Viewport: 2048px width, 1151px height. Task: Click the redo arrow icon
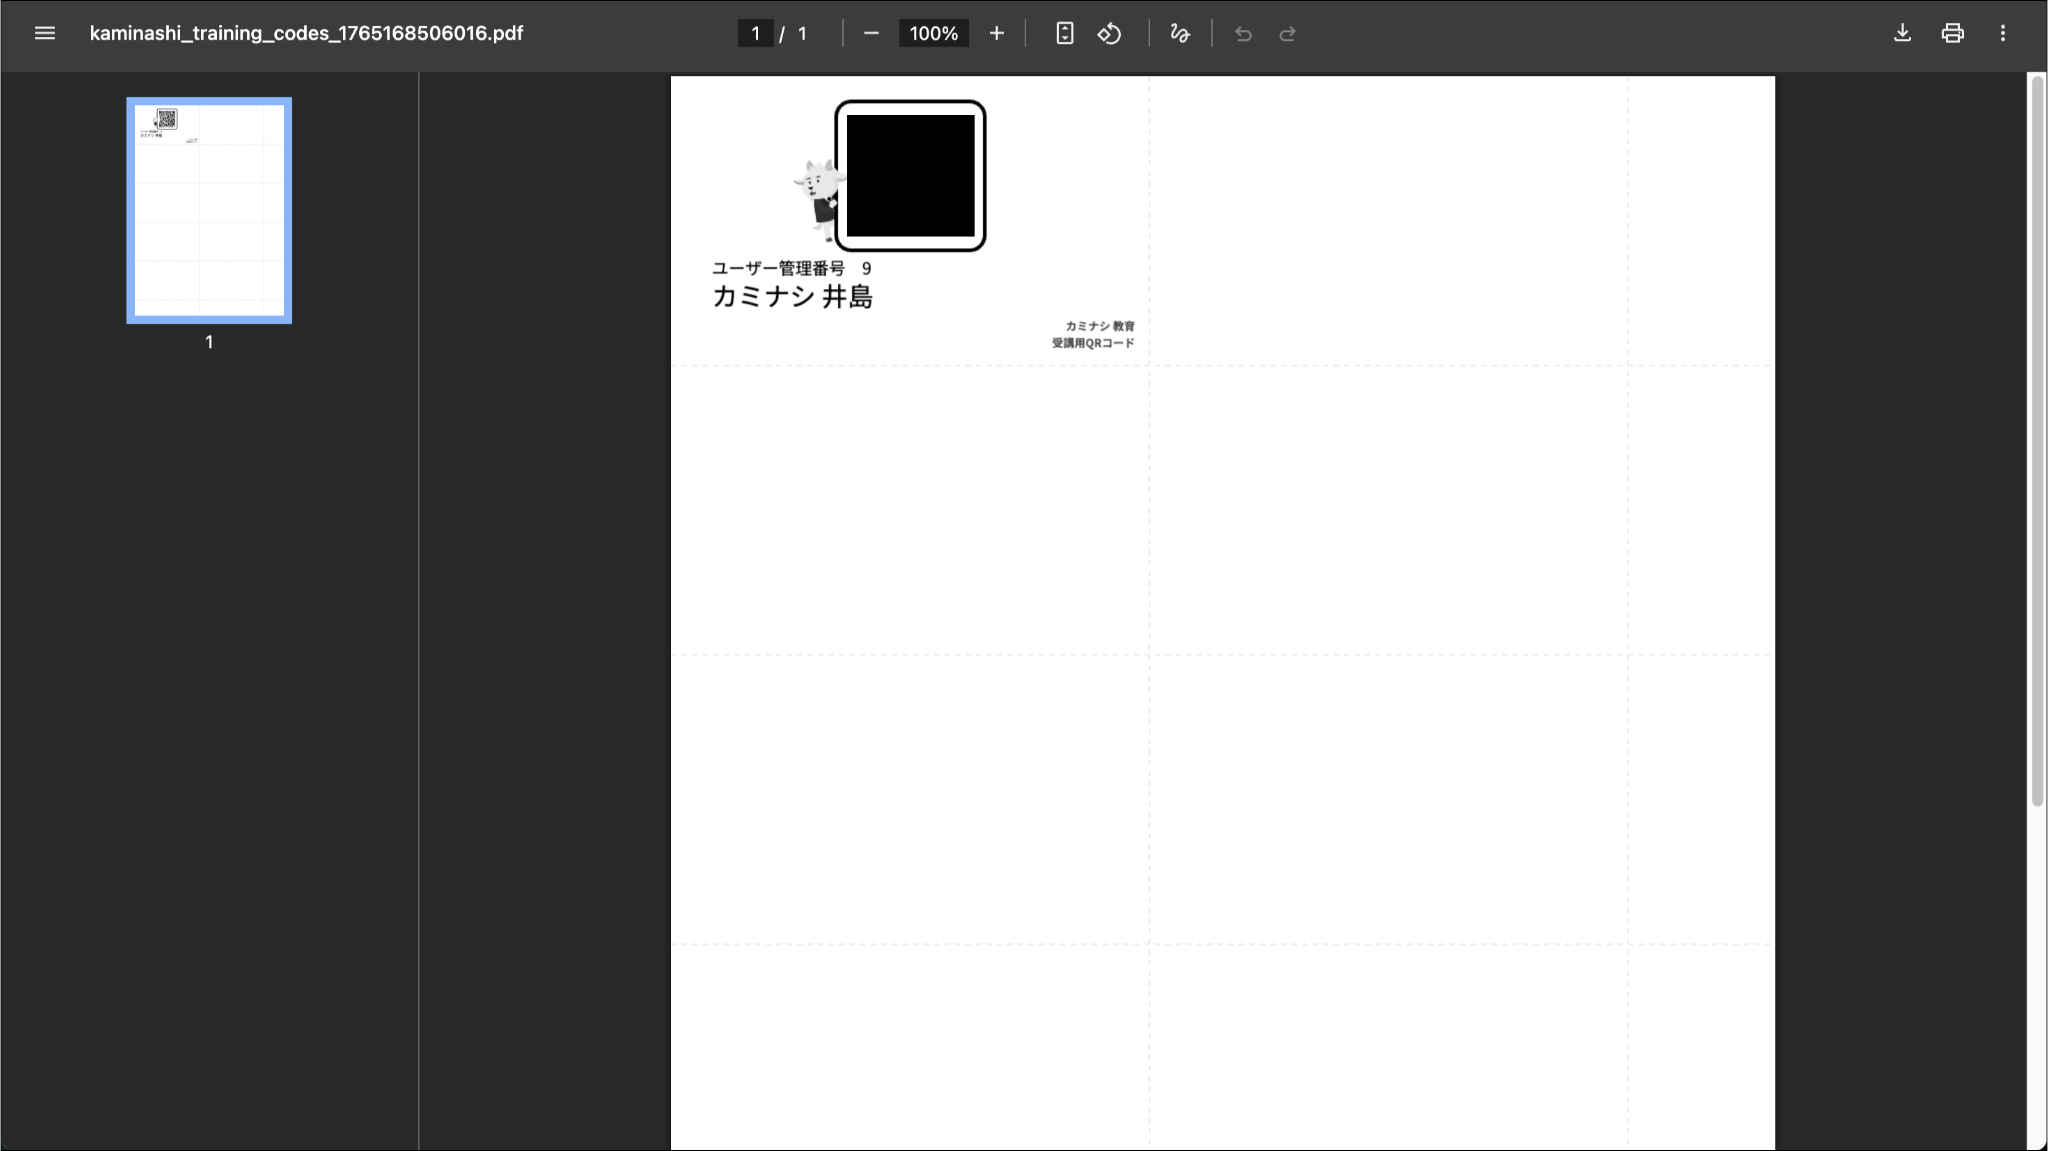pos(1287,34)
